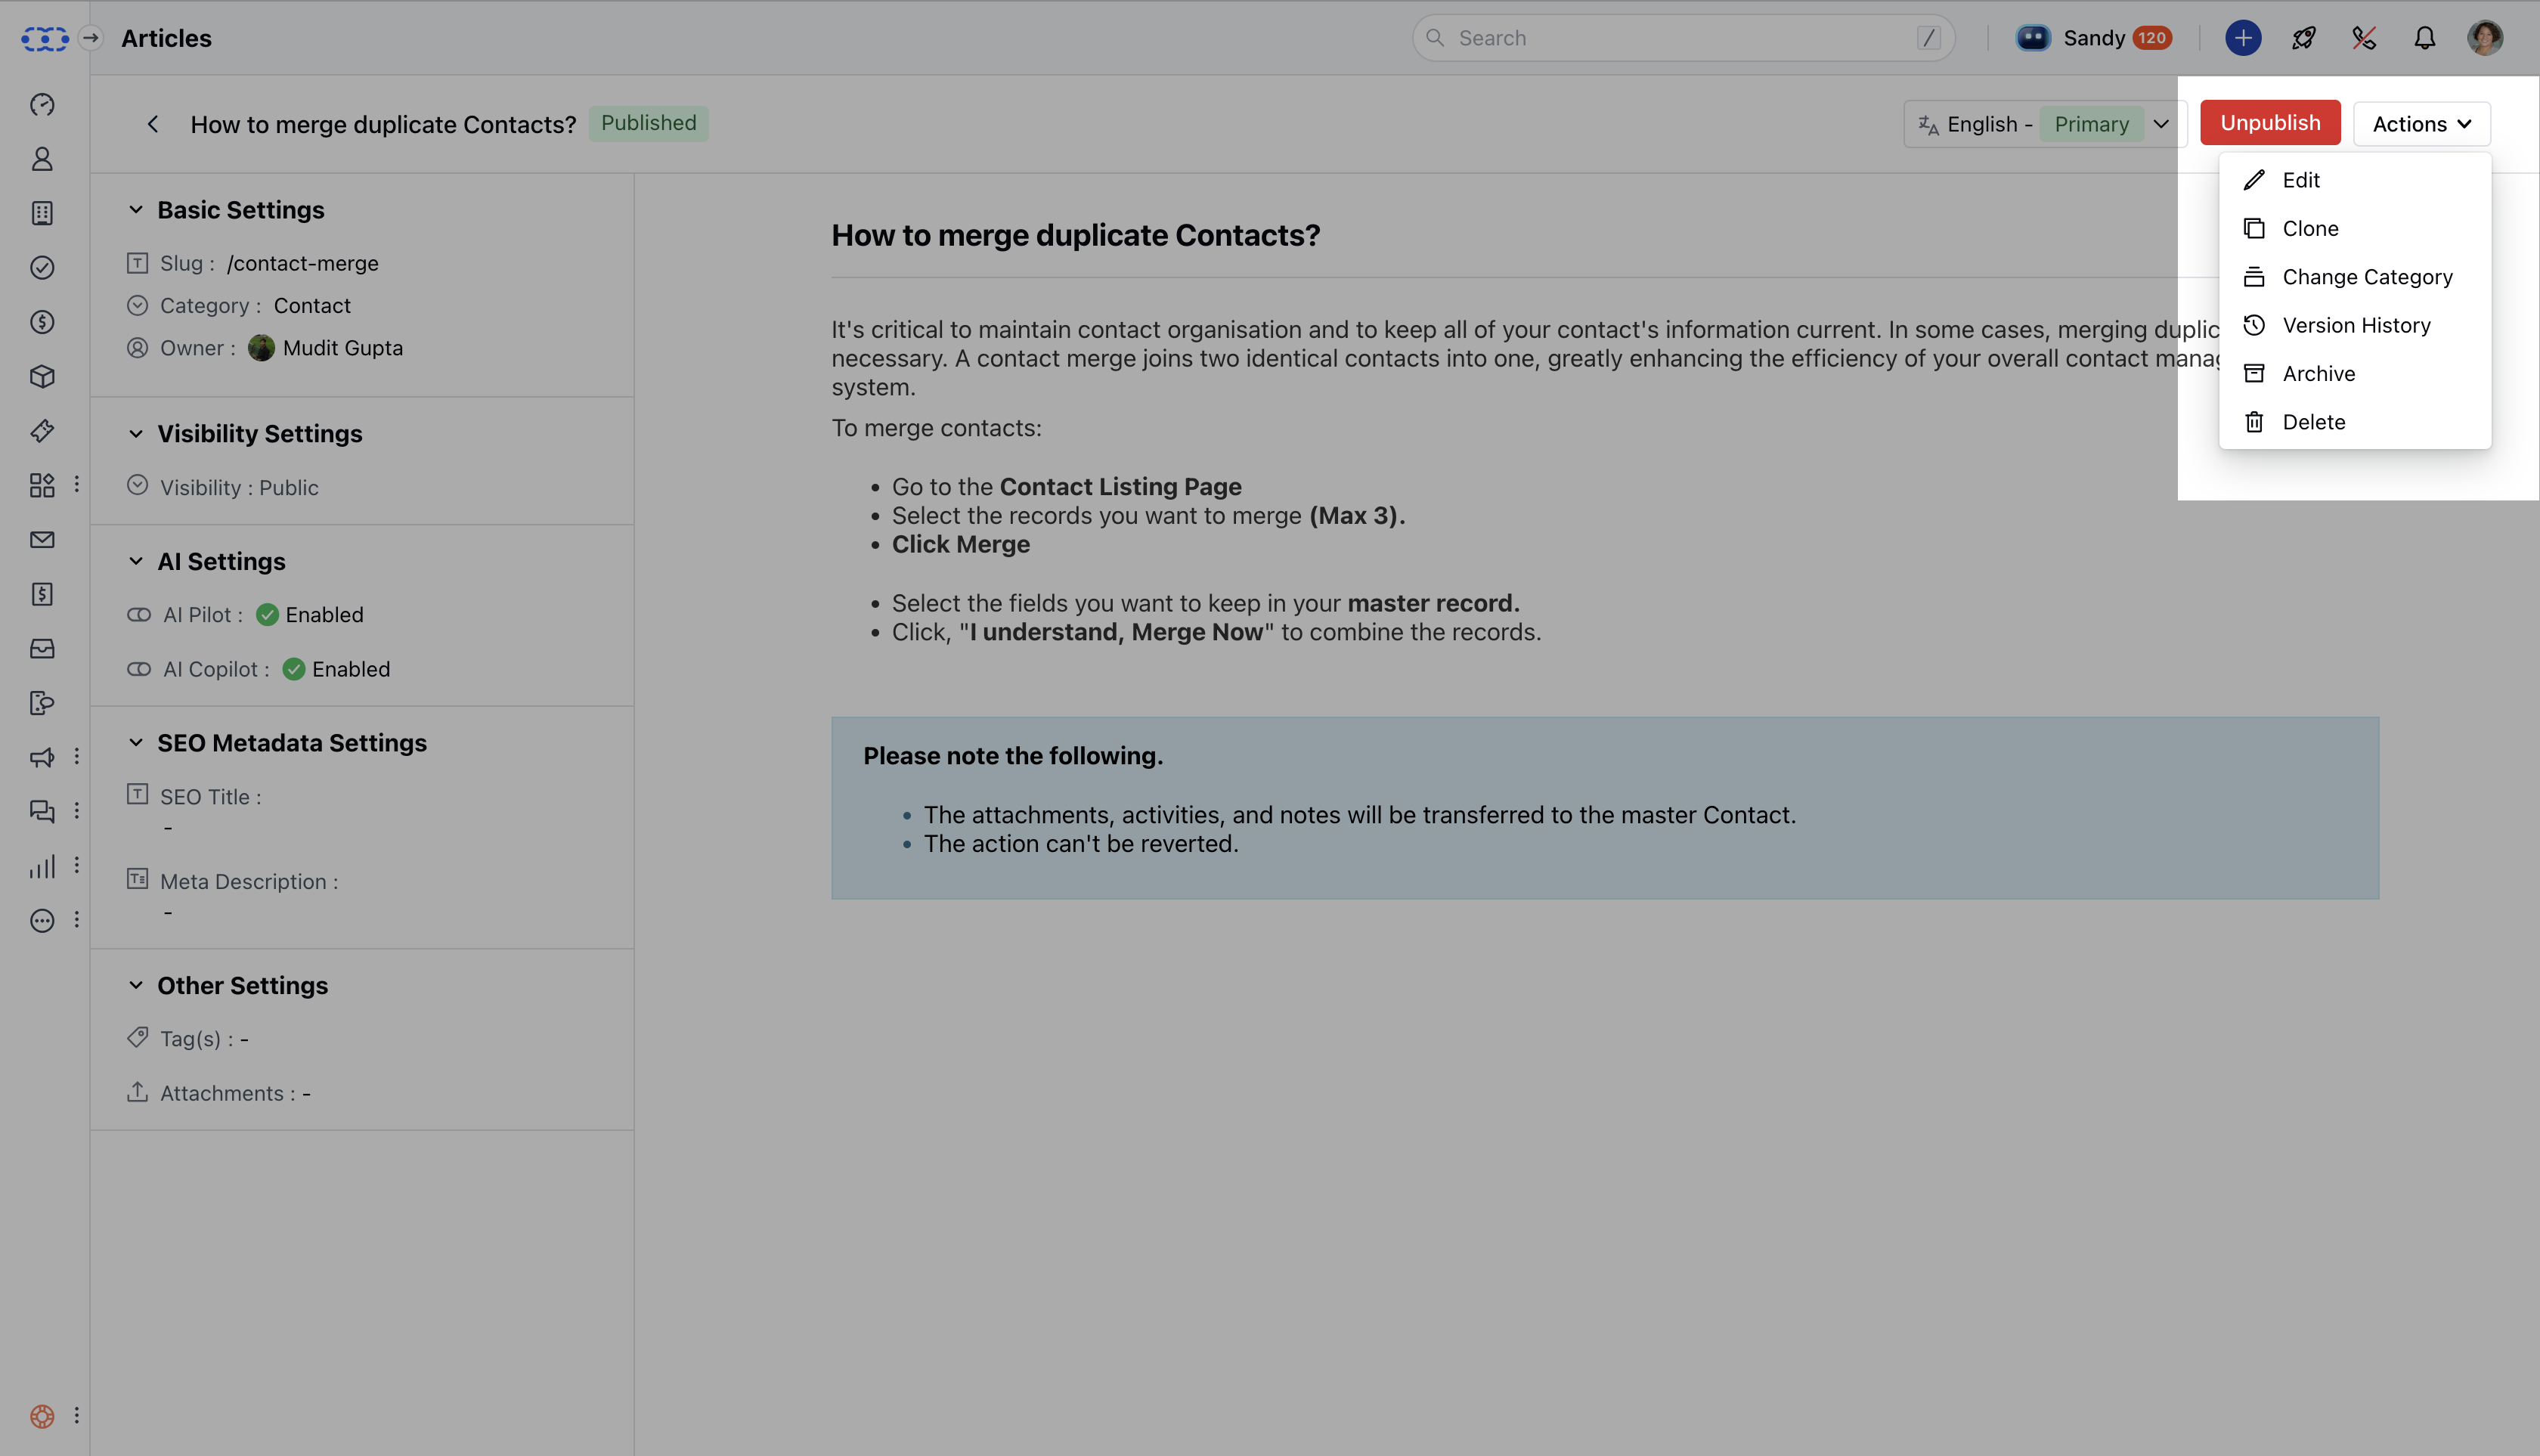Click the rocket icon in top bar
The height and width of the screenshot is (1456, 2540).
[x=2303, y=38]
